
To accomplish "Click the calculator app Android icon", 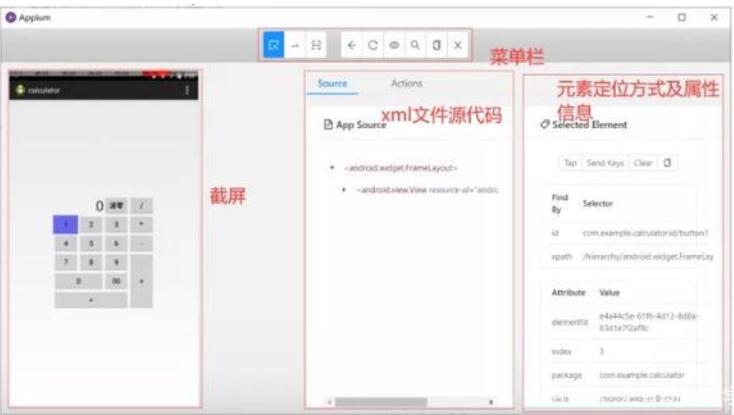I will click(x=20, y=90).
